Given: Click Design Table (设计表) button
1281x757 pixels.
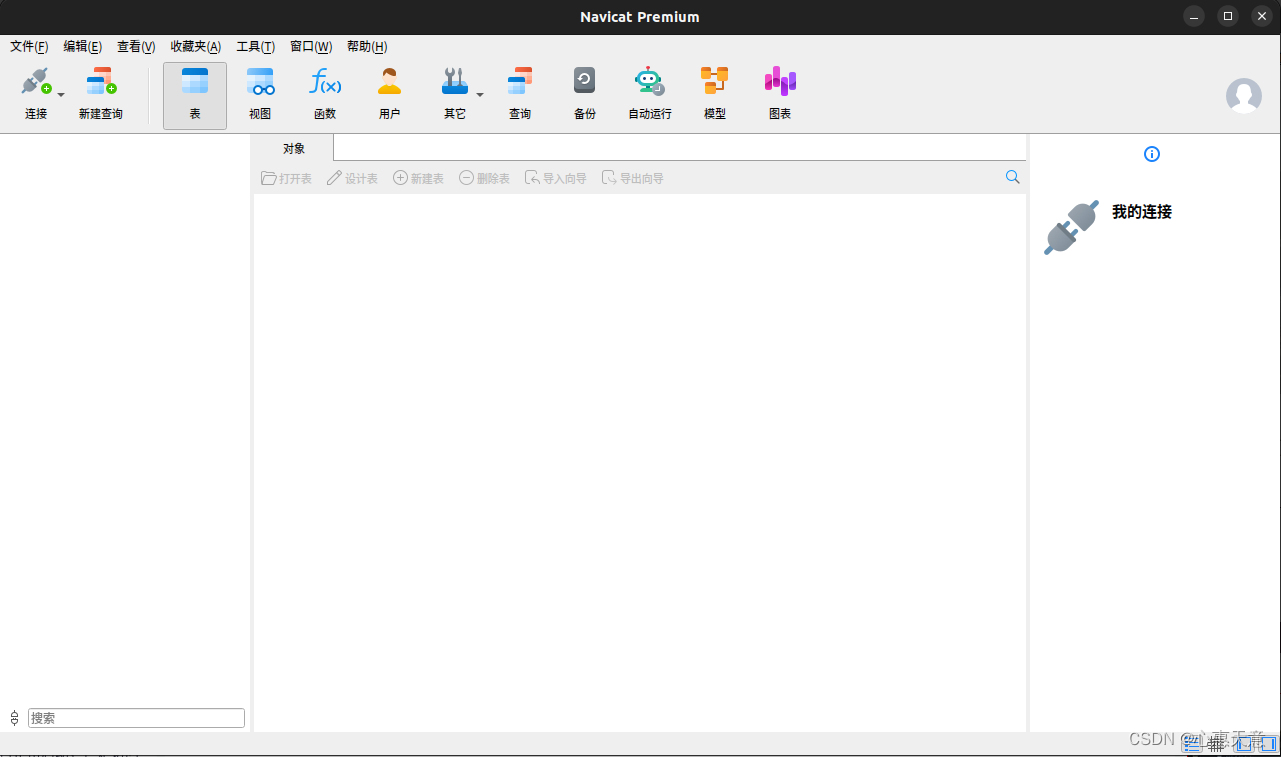Looking at the screenshot, I should coord(352,178).
